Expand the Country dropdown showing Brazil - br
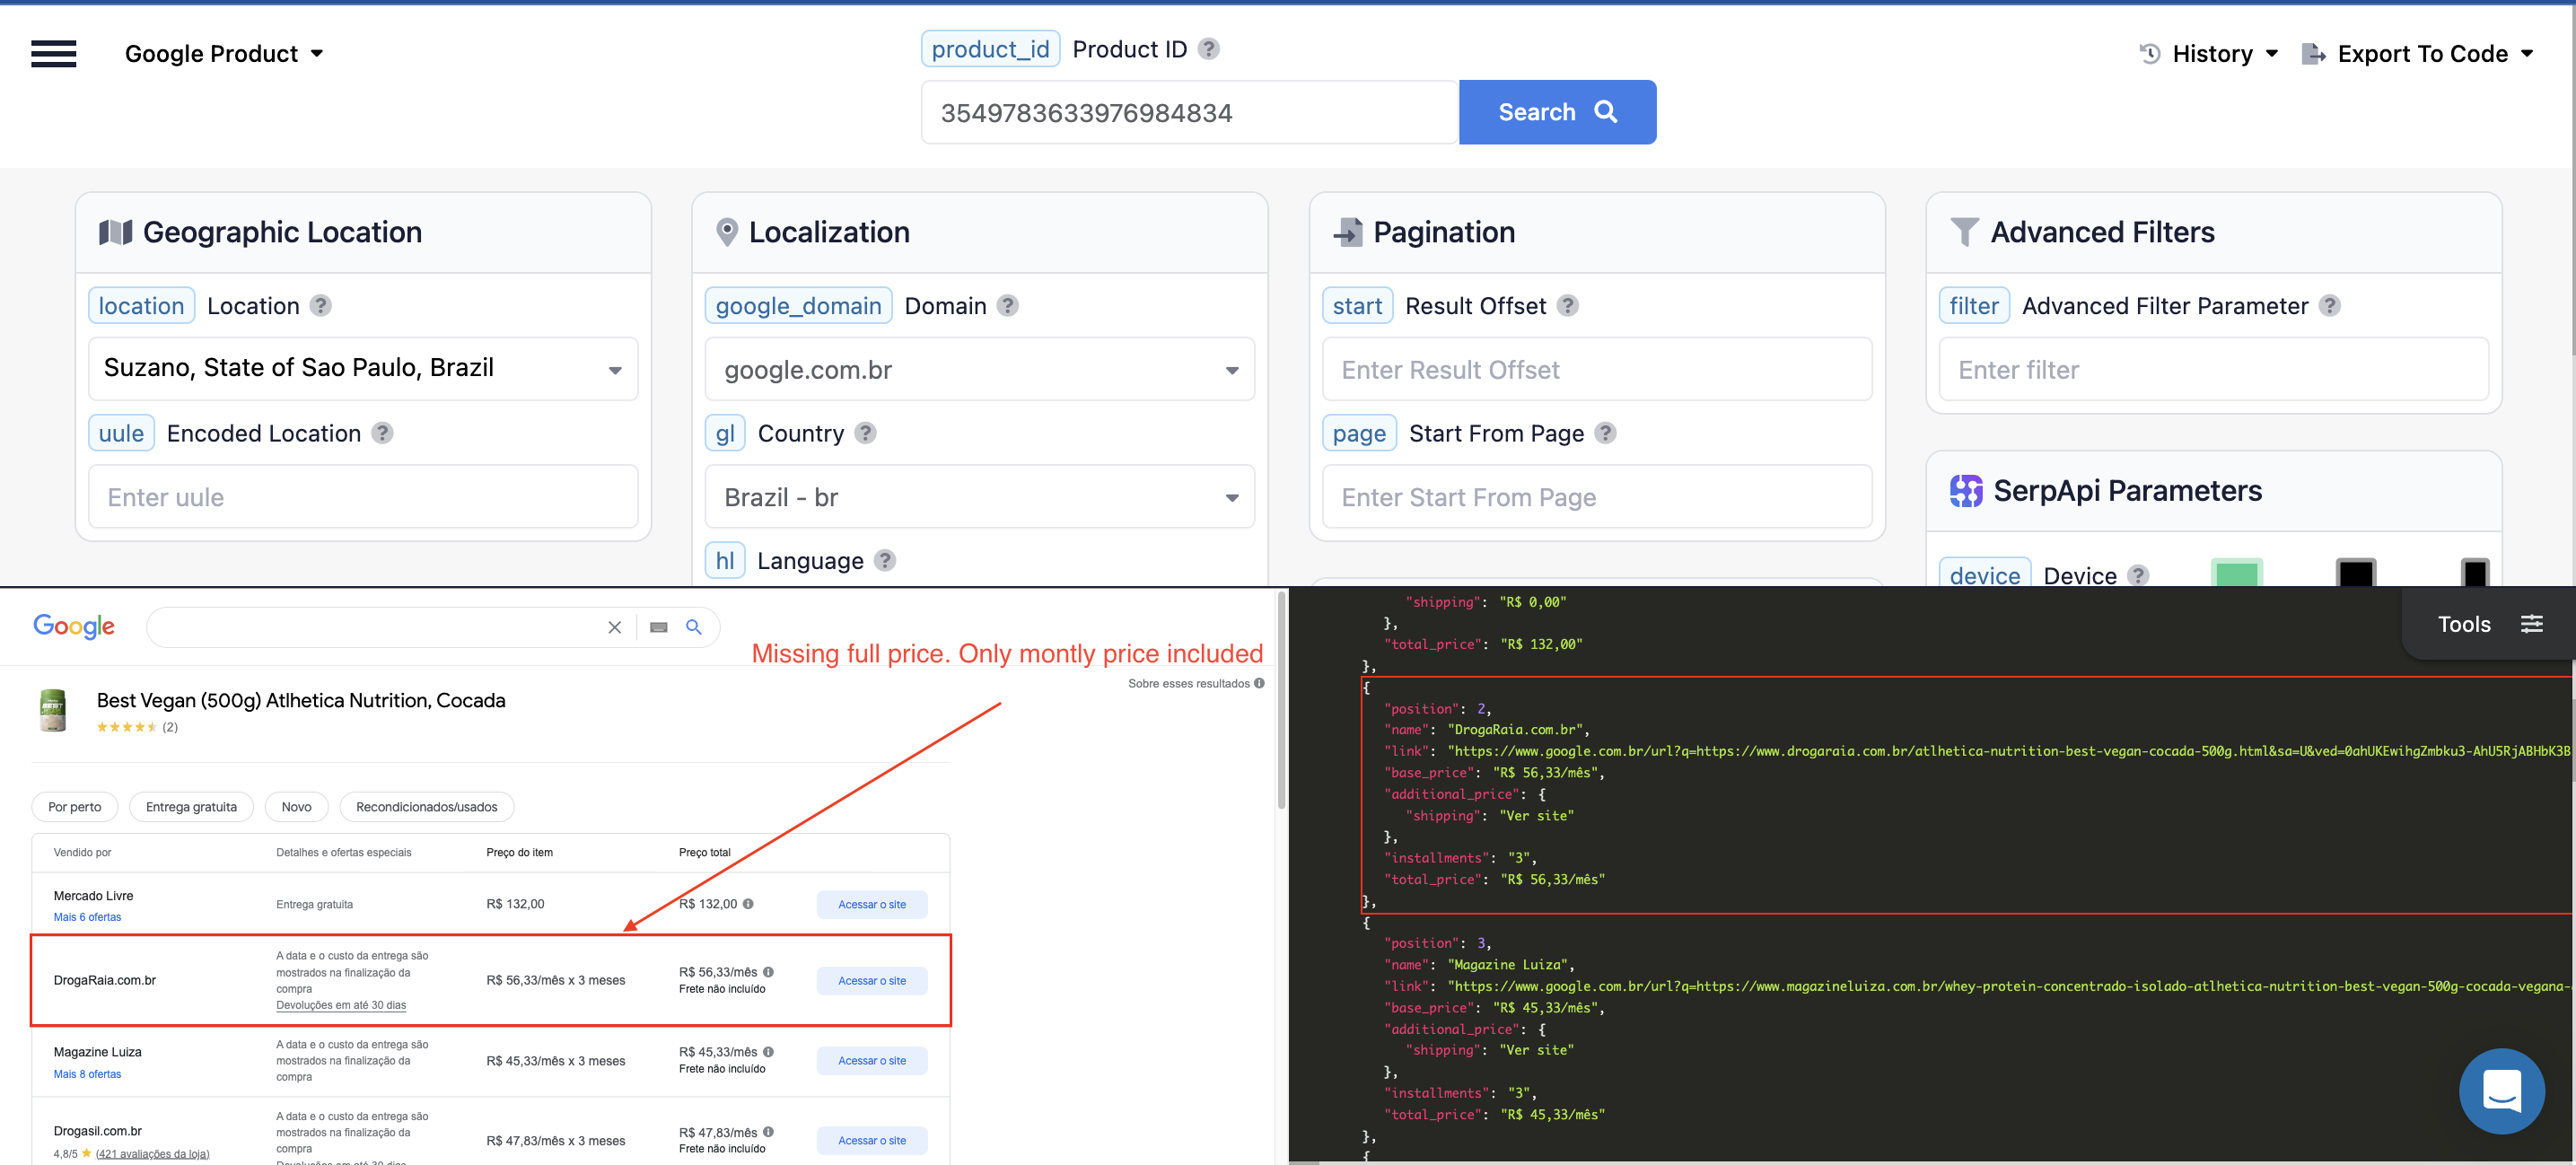 979,496
